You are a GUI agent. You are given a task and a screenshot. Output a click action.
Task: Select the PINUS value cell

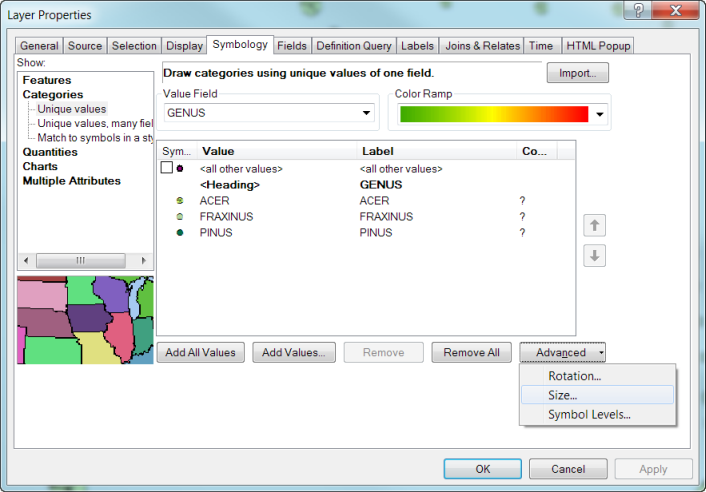tap(216, 233)
